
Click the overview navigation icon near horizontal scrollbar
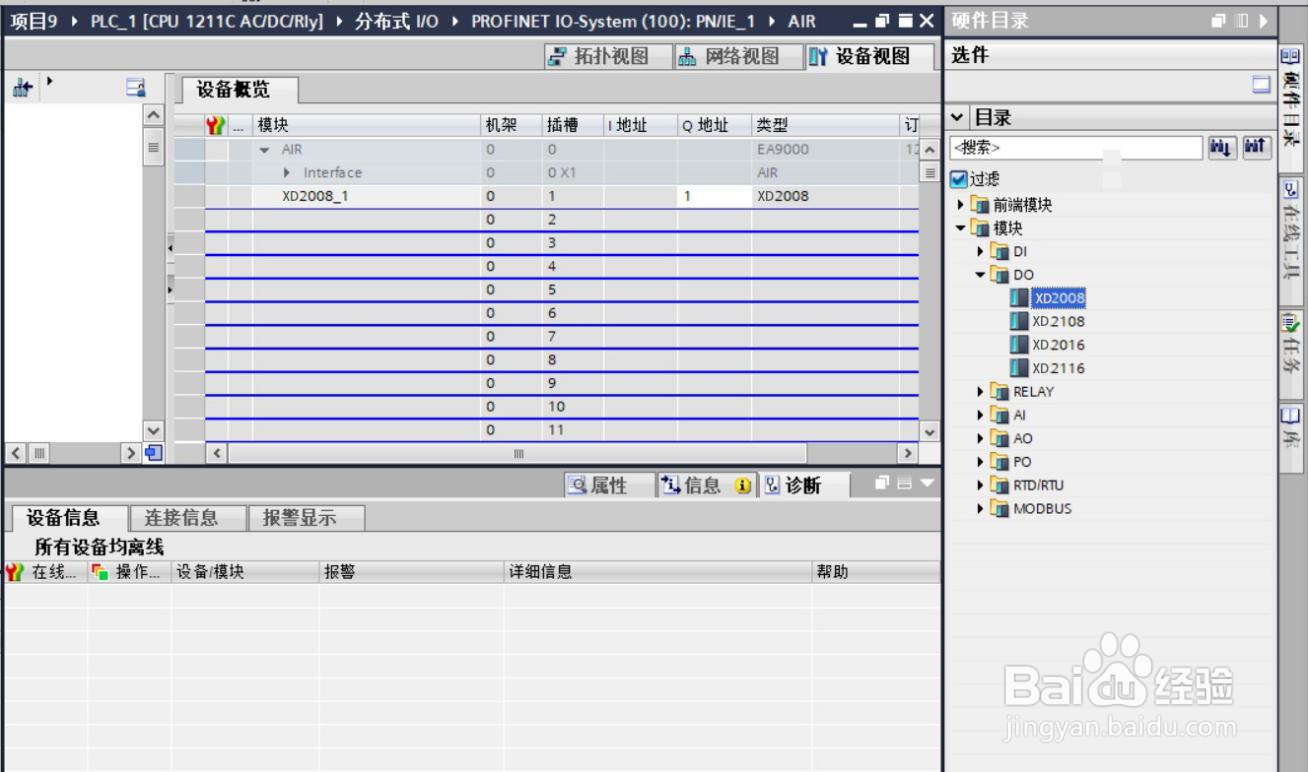tap(154, 454)
